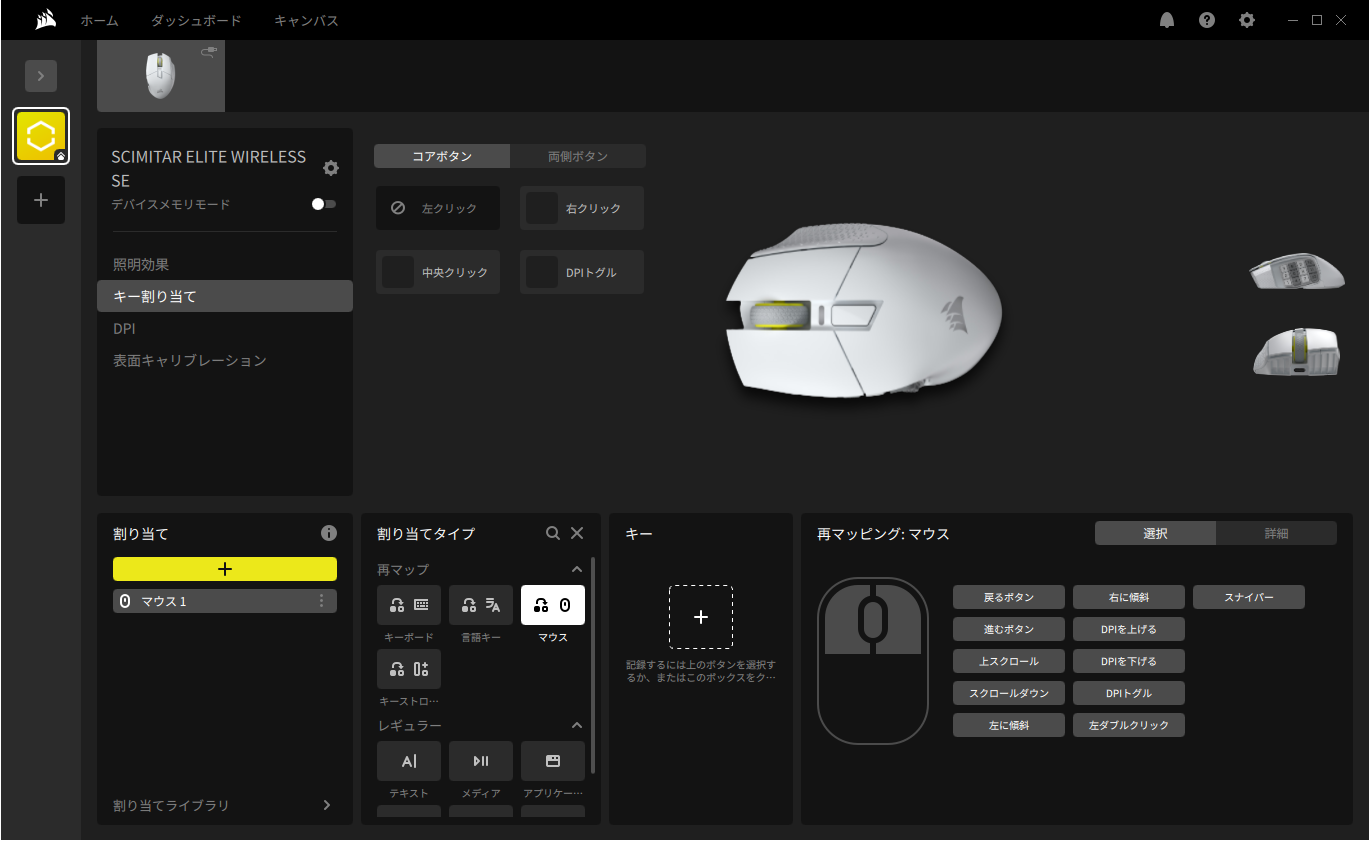Choose the キーストローク remap type icon
This screenshot has height=841, width=1370.
409,669
